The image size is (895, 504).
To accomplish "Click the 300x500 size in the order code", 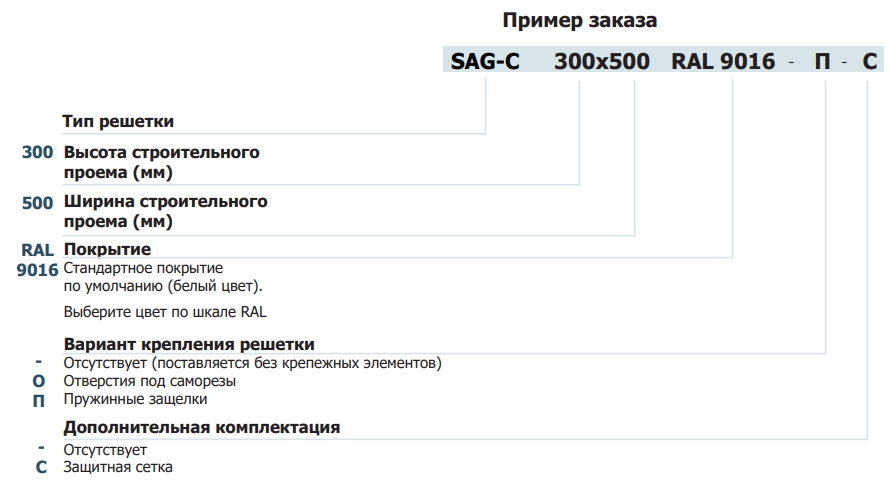I will click(602, 62).
